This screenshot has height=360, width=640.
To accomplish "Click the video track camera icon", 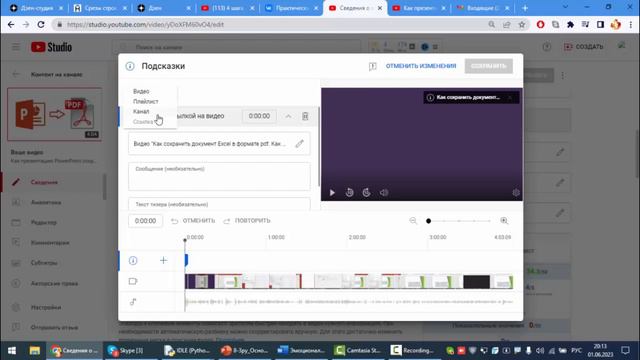I will pos(133,281).
